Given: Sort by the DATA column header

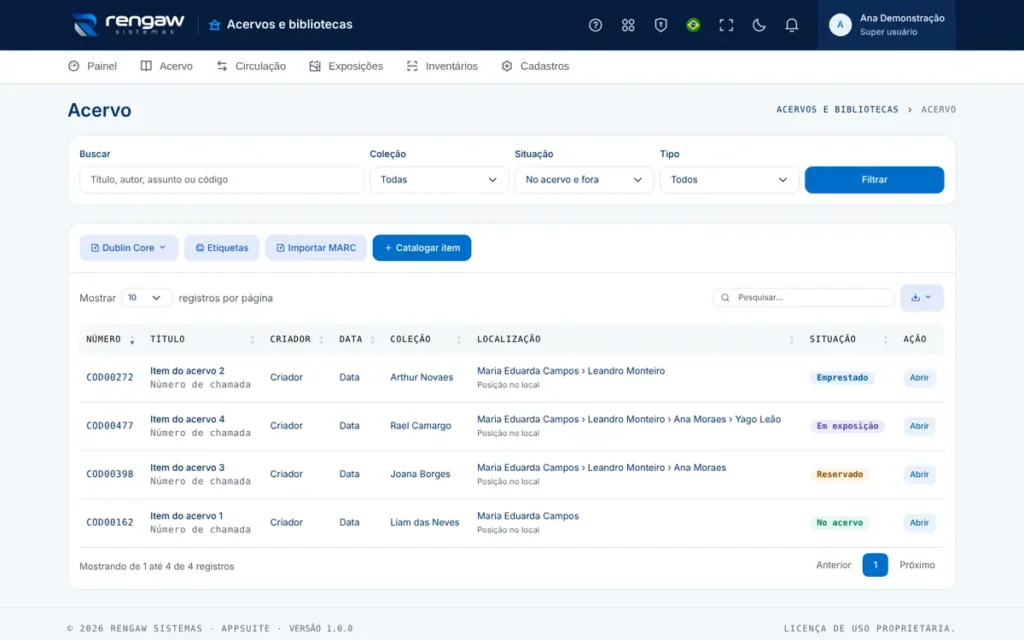Looking at the screenshot, I should (357, 339).
